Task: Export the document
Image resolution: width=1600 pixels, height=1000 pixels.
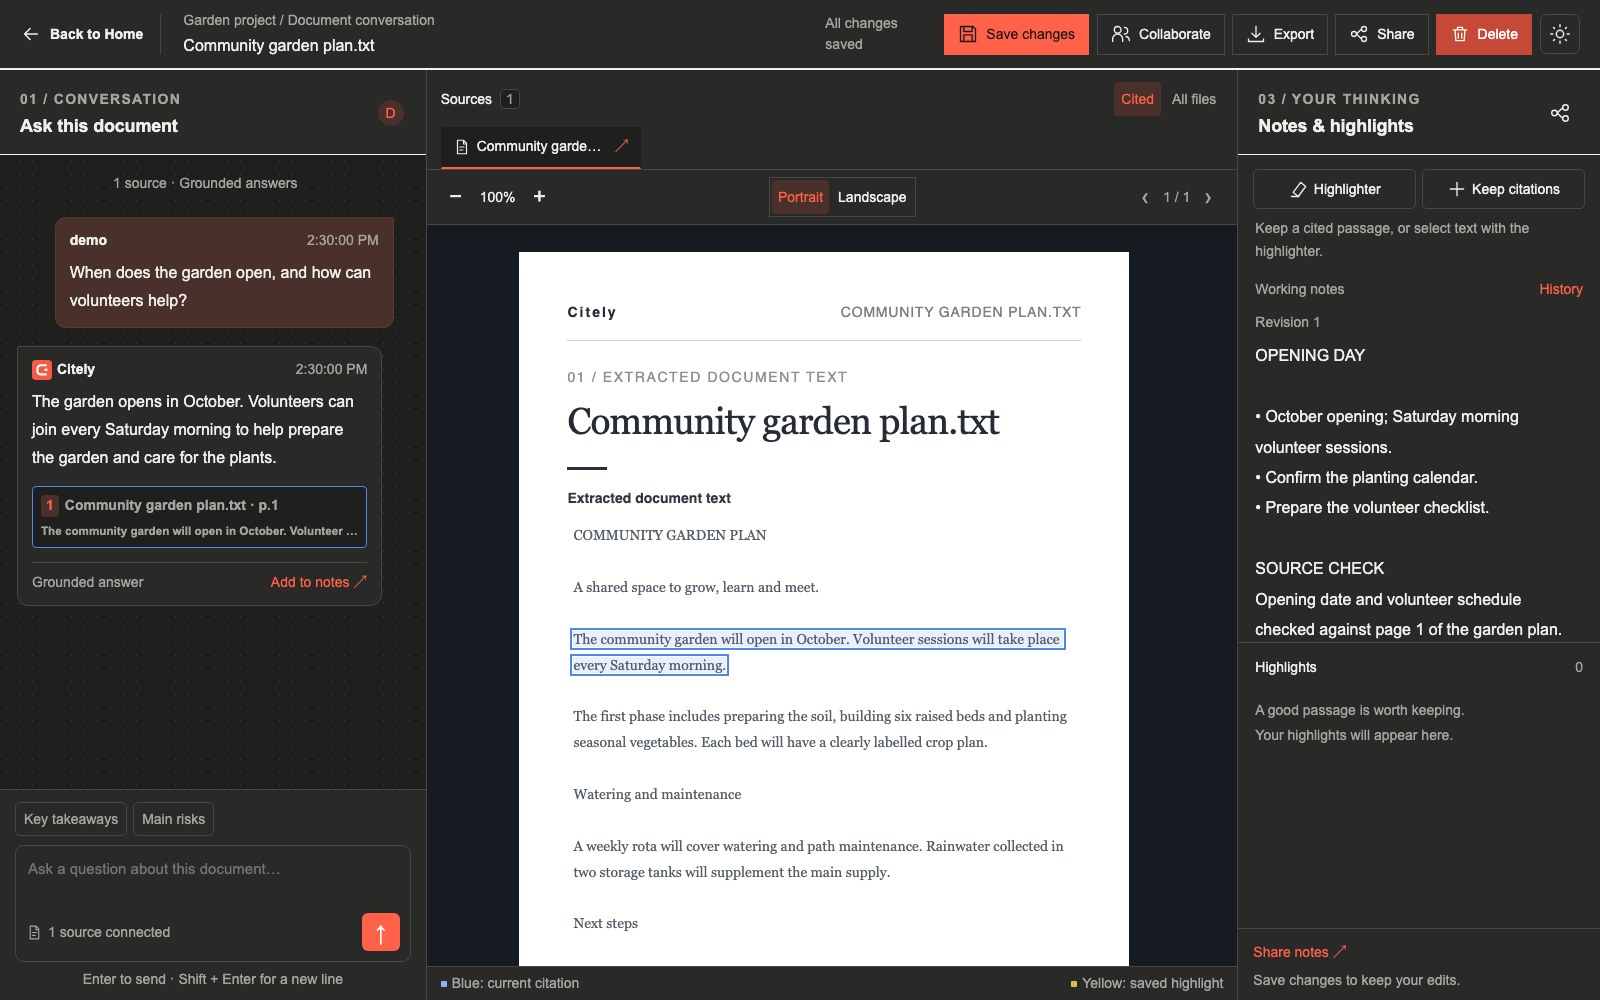Action: coord(1280,34)
